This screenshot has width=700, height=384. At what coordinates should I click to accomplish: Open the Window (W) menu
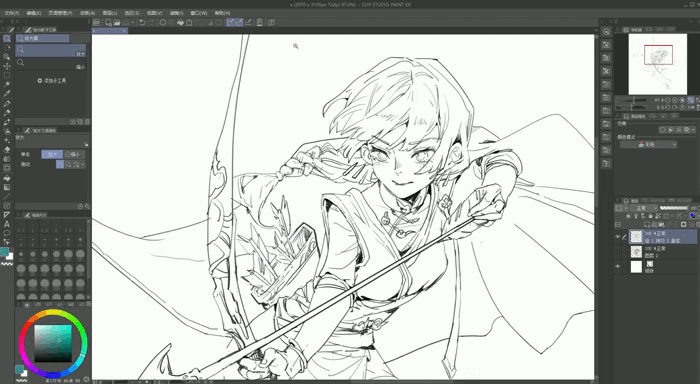[199, 13]
